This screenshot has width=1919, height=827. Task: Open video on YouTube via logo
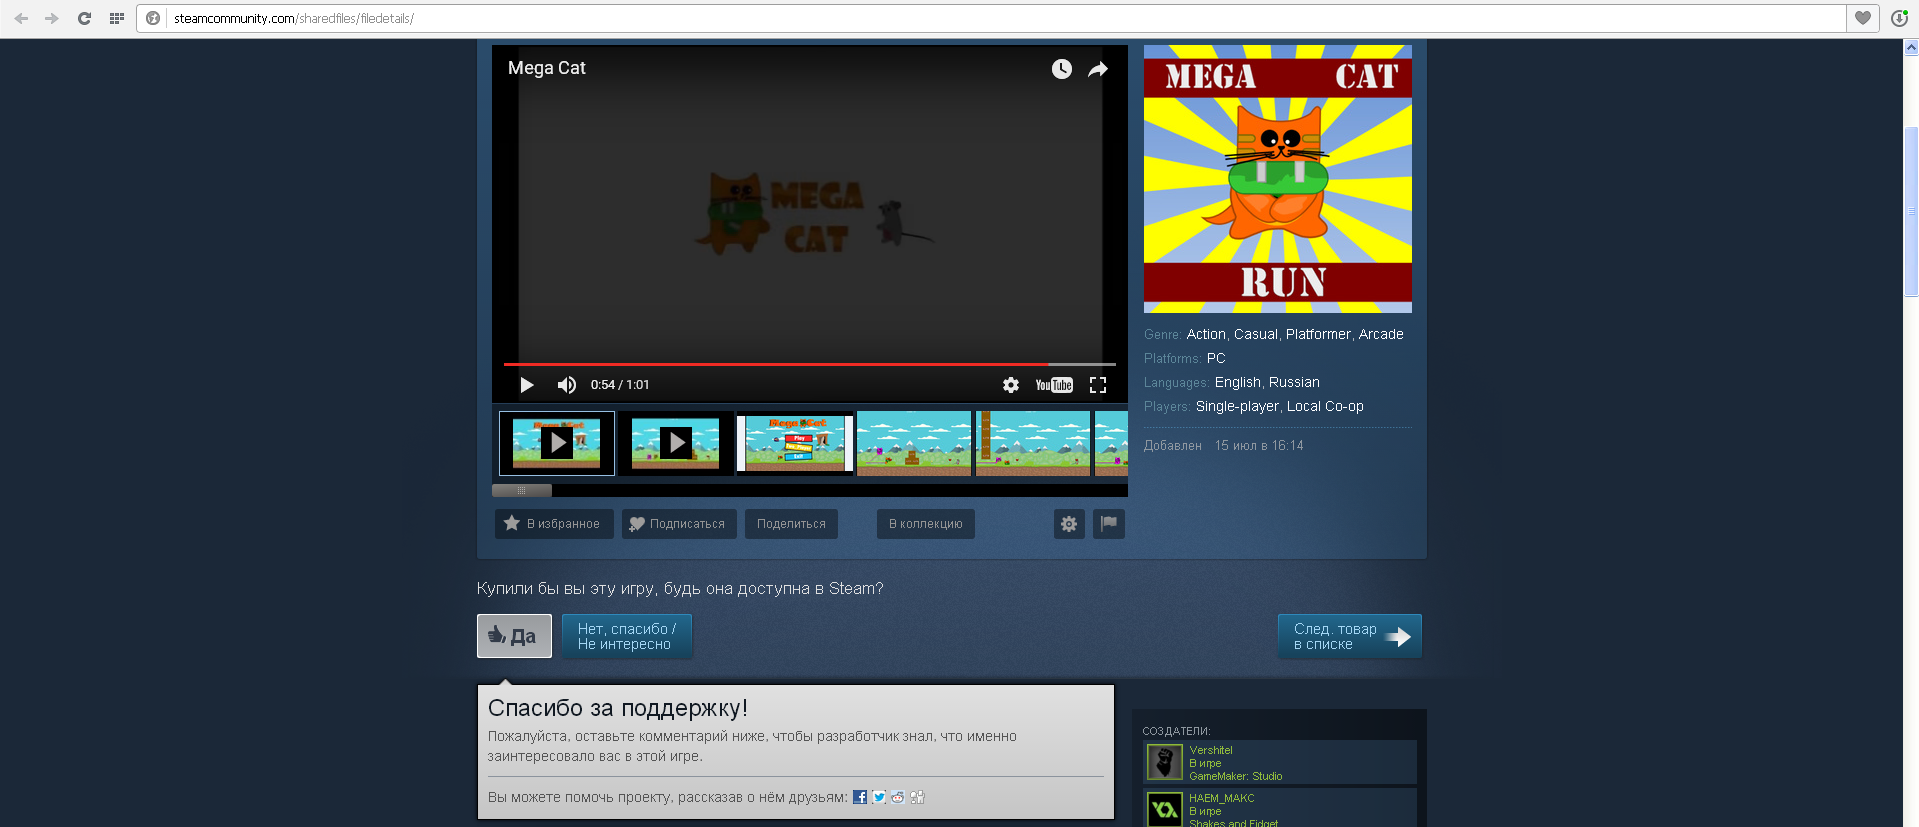1054,385
